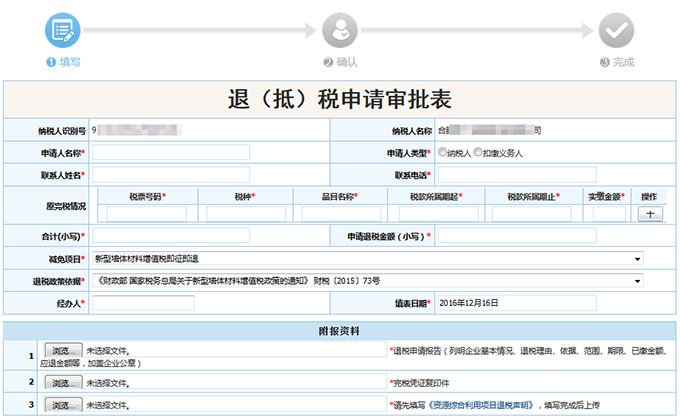680x420 pixels.
Task: Select the 品目名称 text box
Action: coord(342,214)
